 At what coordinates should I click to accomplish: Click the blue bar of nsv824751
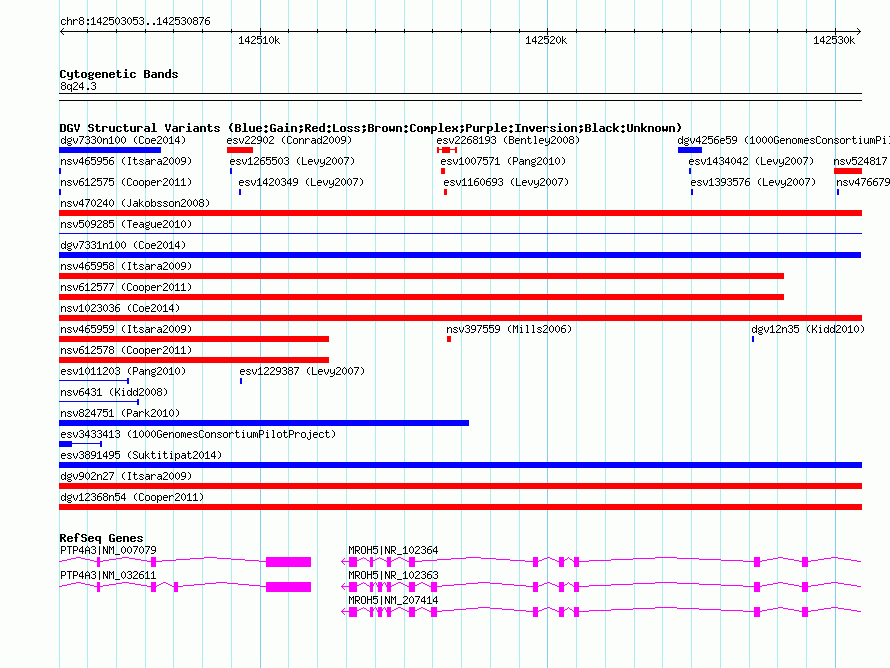tap(264, 423)
